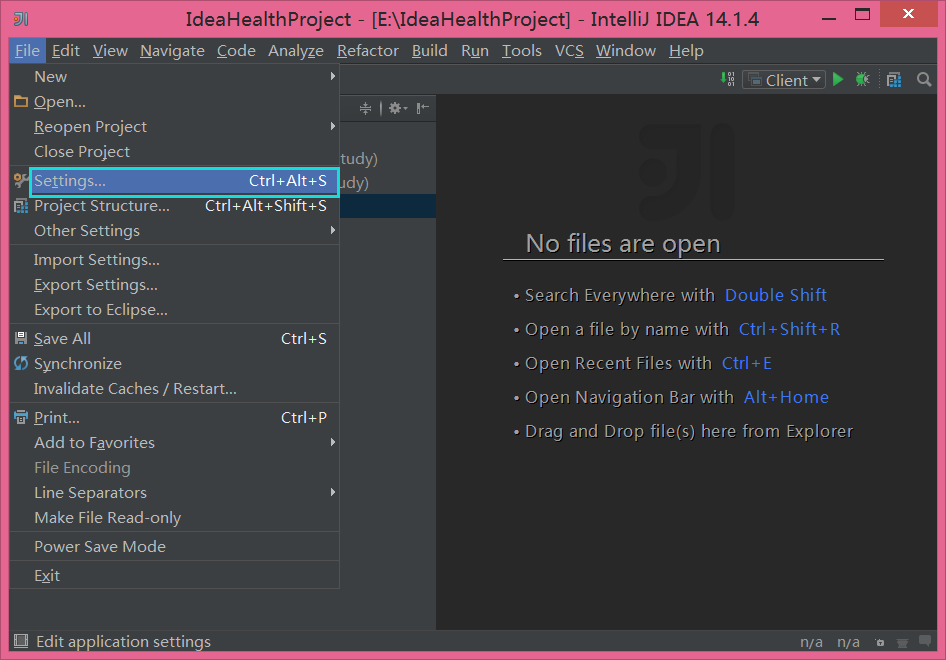Click the tool windows toggle in status bar corner
Viewport: 946px width, 660px height.
[20, 642]
